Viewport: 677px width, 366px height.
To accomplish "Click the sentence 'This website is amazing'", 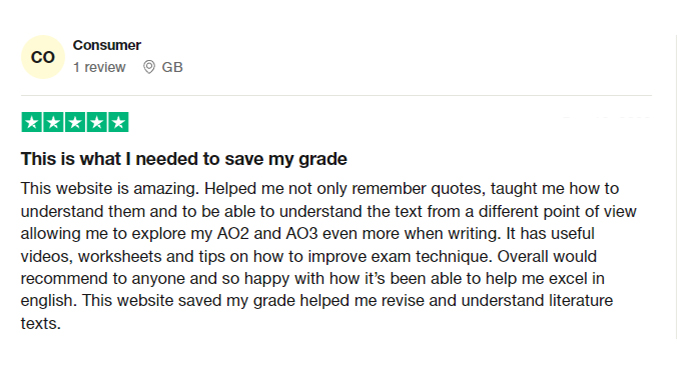I will 110,189.
